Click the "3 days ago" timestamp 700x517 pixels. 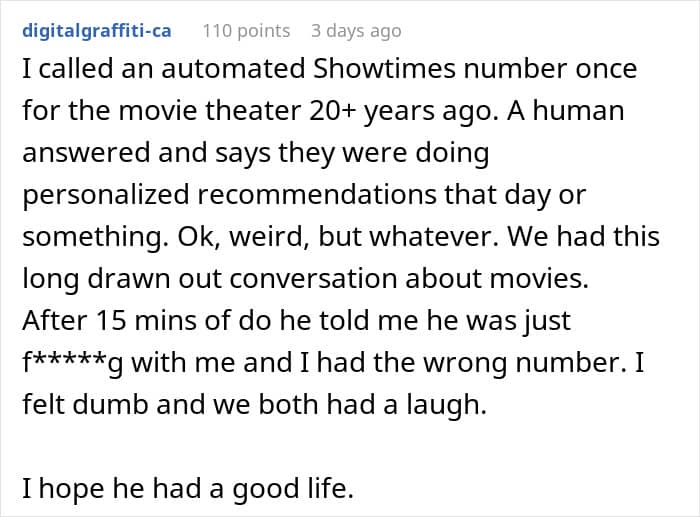(x=356, y=30)
